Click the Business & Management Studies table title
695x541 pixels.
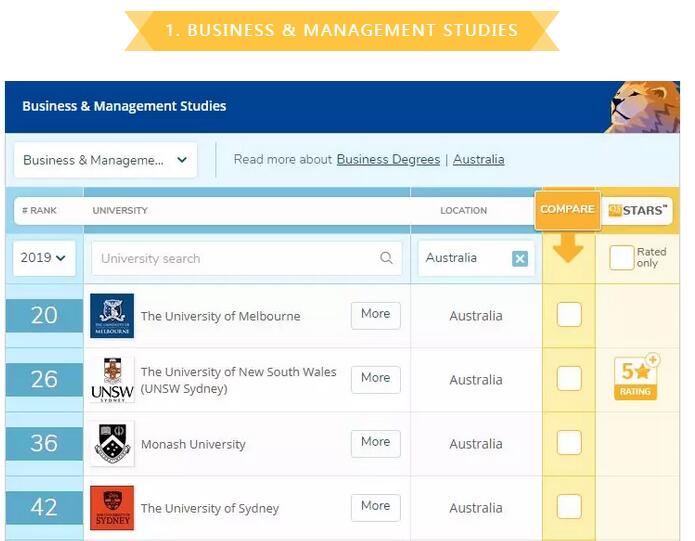(x=124, y=106)
